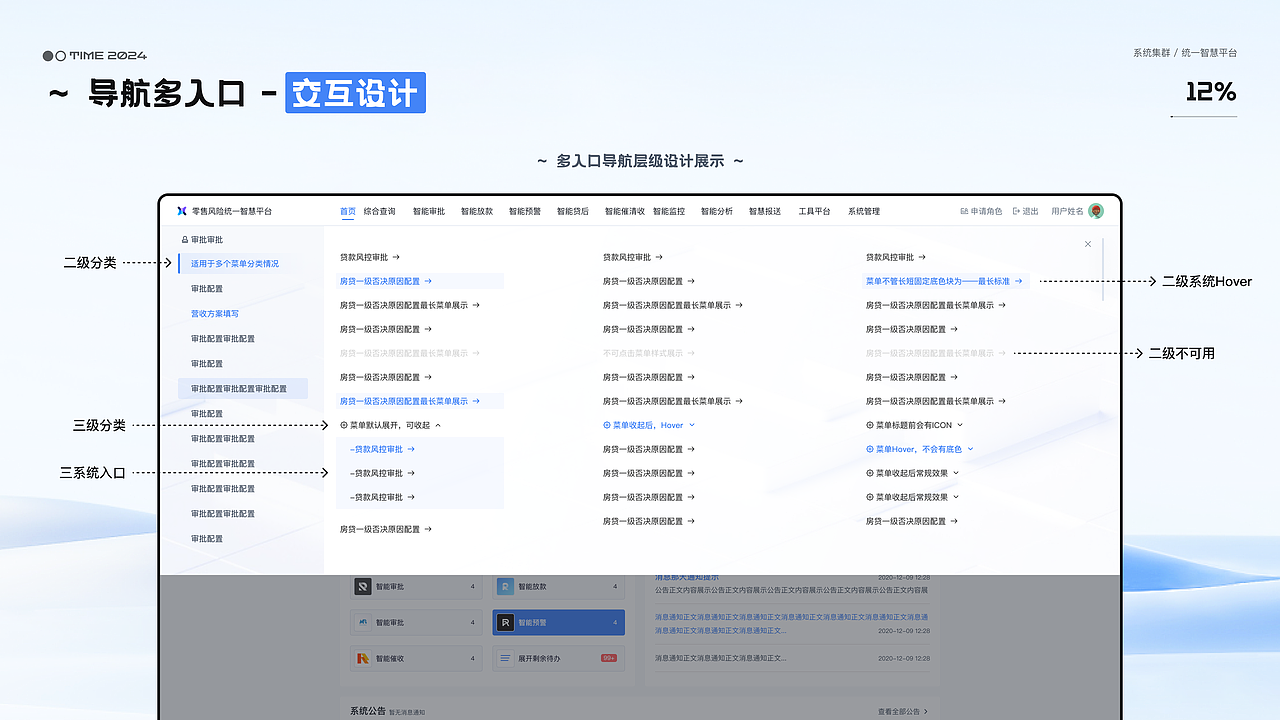The width and height of the screenshot is (1280, 720).
Task: Click the mega menu vertical scrollbar
Action: [1103, 269]
